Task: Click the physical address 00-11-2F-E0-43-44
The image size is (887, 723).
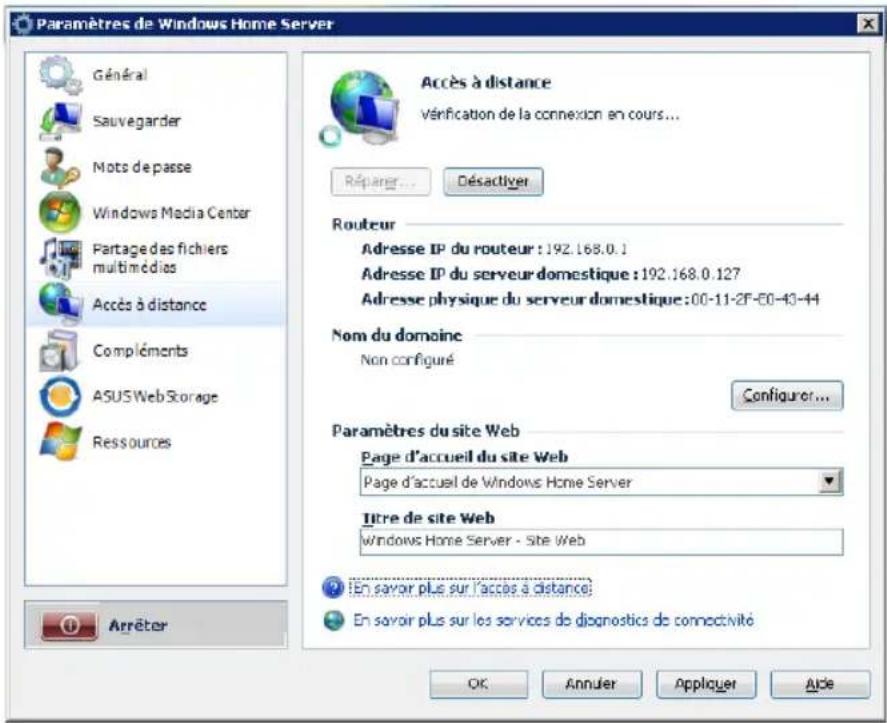Action: coord(755,299)
